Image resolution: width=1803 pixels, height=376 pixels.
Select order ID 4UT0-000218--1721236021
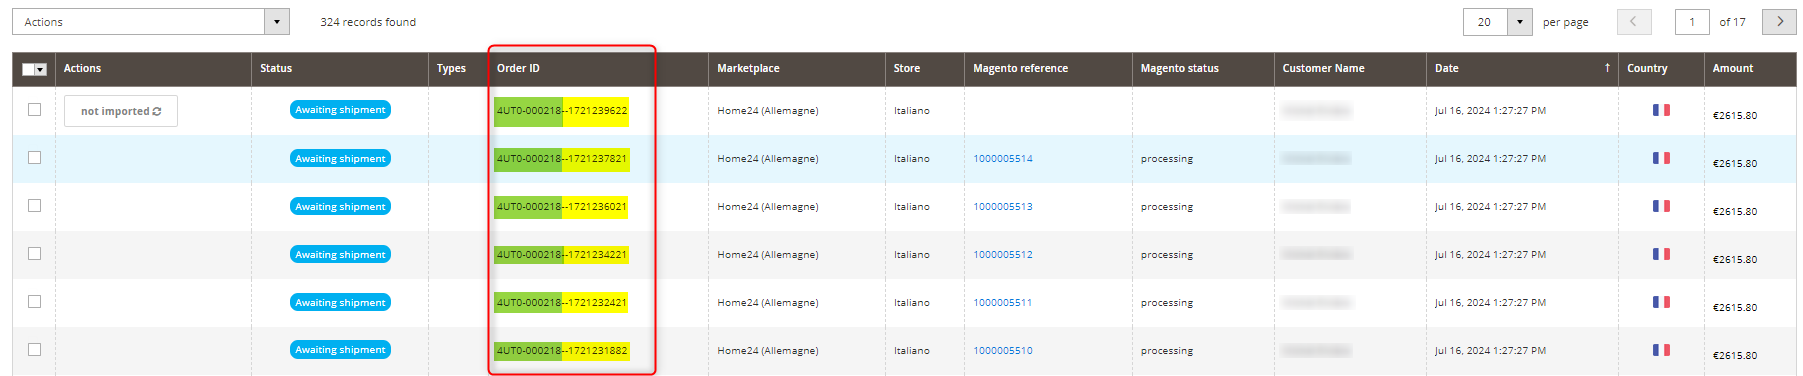(562, 207)
